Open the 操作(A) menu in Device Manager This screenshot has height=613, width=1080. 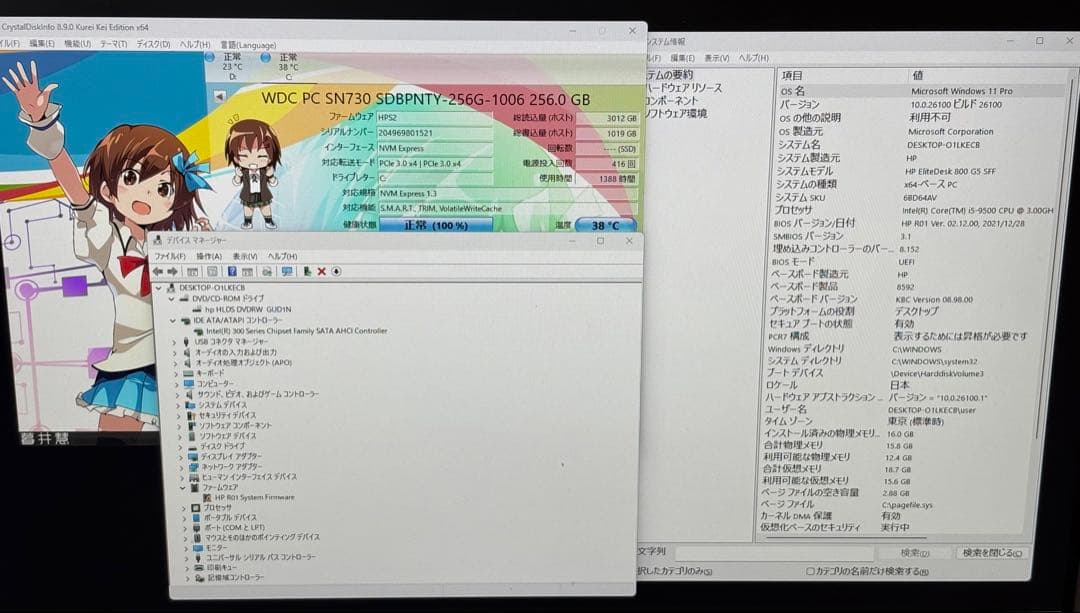tap(208, 257)
